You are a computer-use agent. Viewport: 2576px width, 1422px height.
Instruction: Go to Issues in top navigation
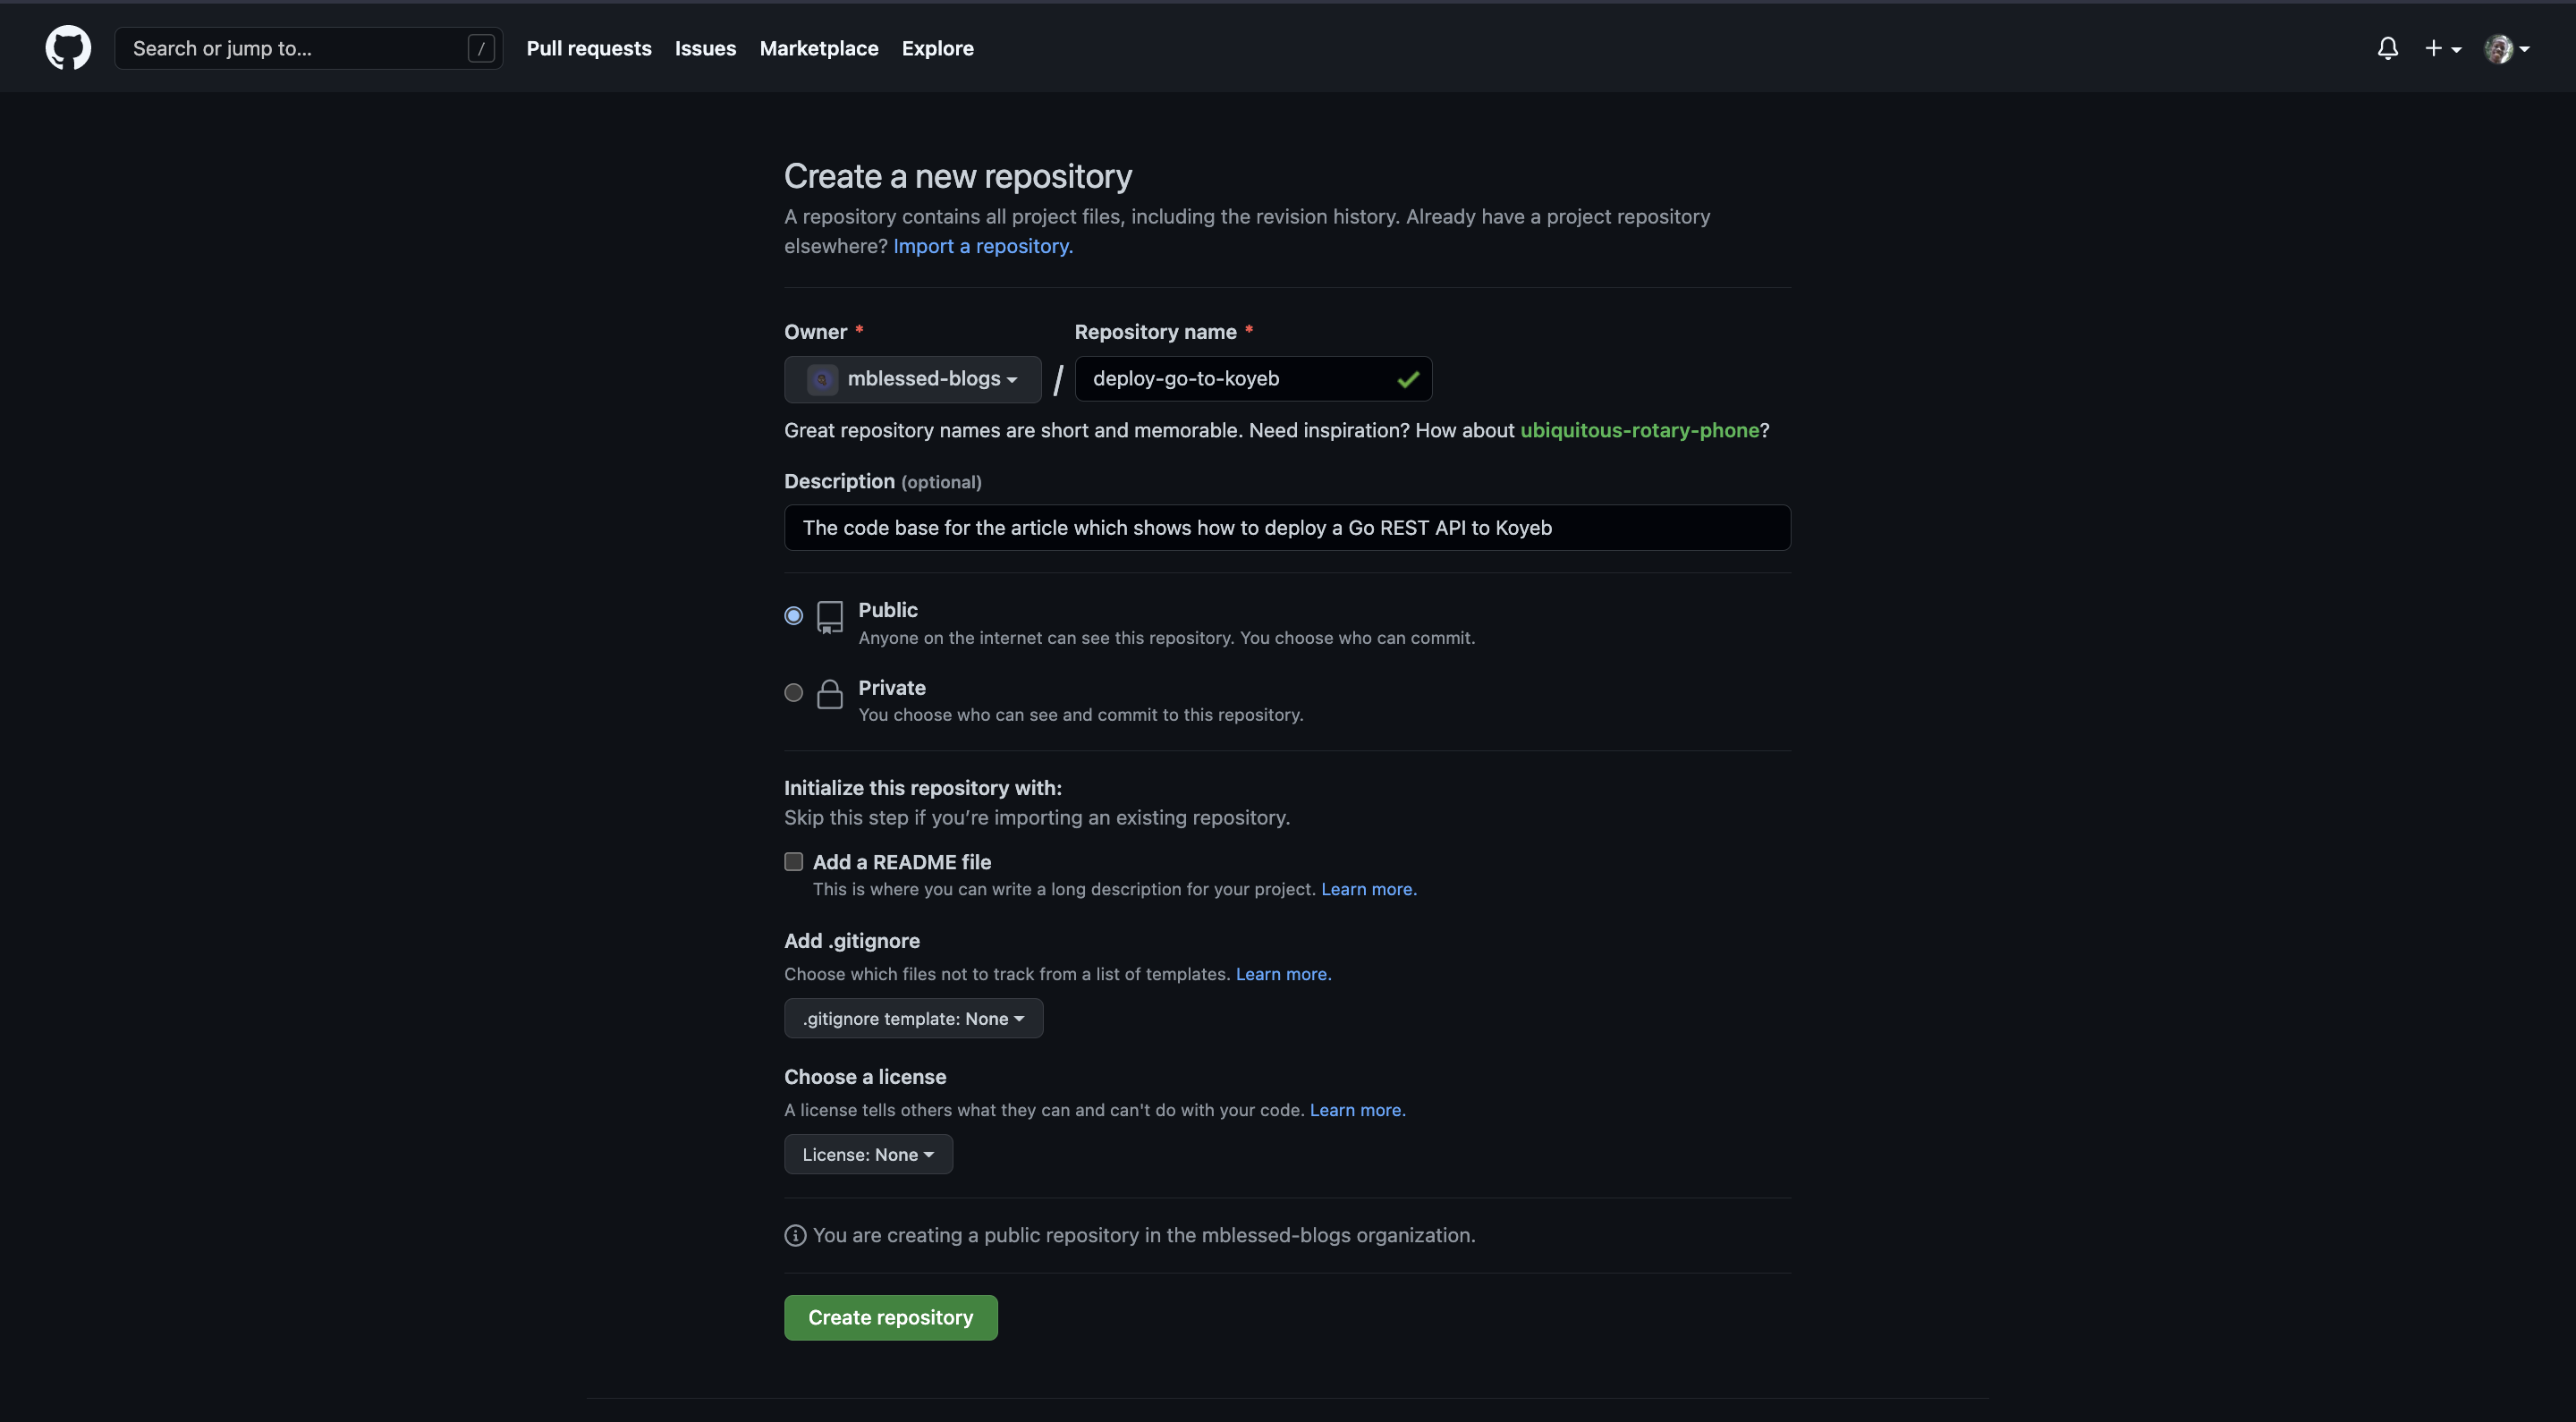(x=705, y=48)
